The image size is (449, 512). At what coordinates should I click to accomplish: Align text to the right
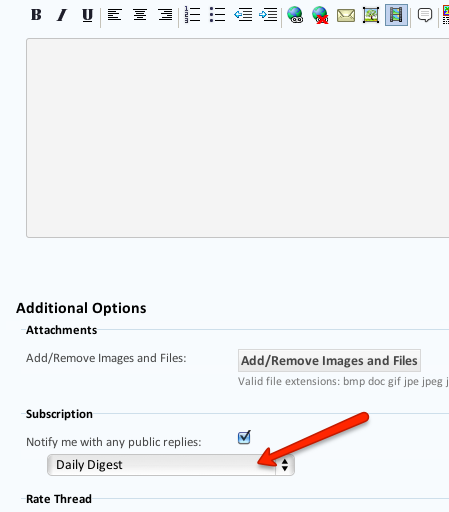click(x=165, y=15)
